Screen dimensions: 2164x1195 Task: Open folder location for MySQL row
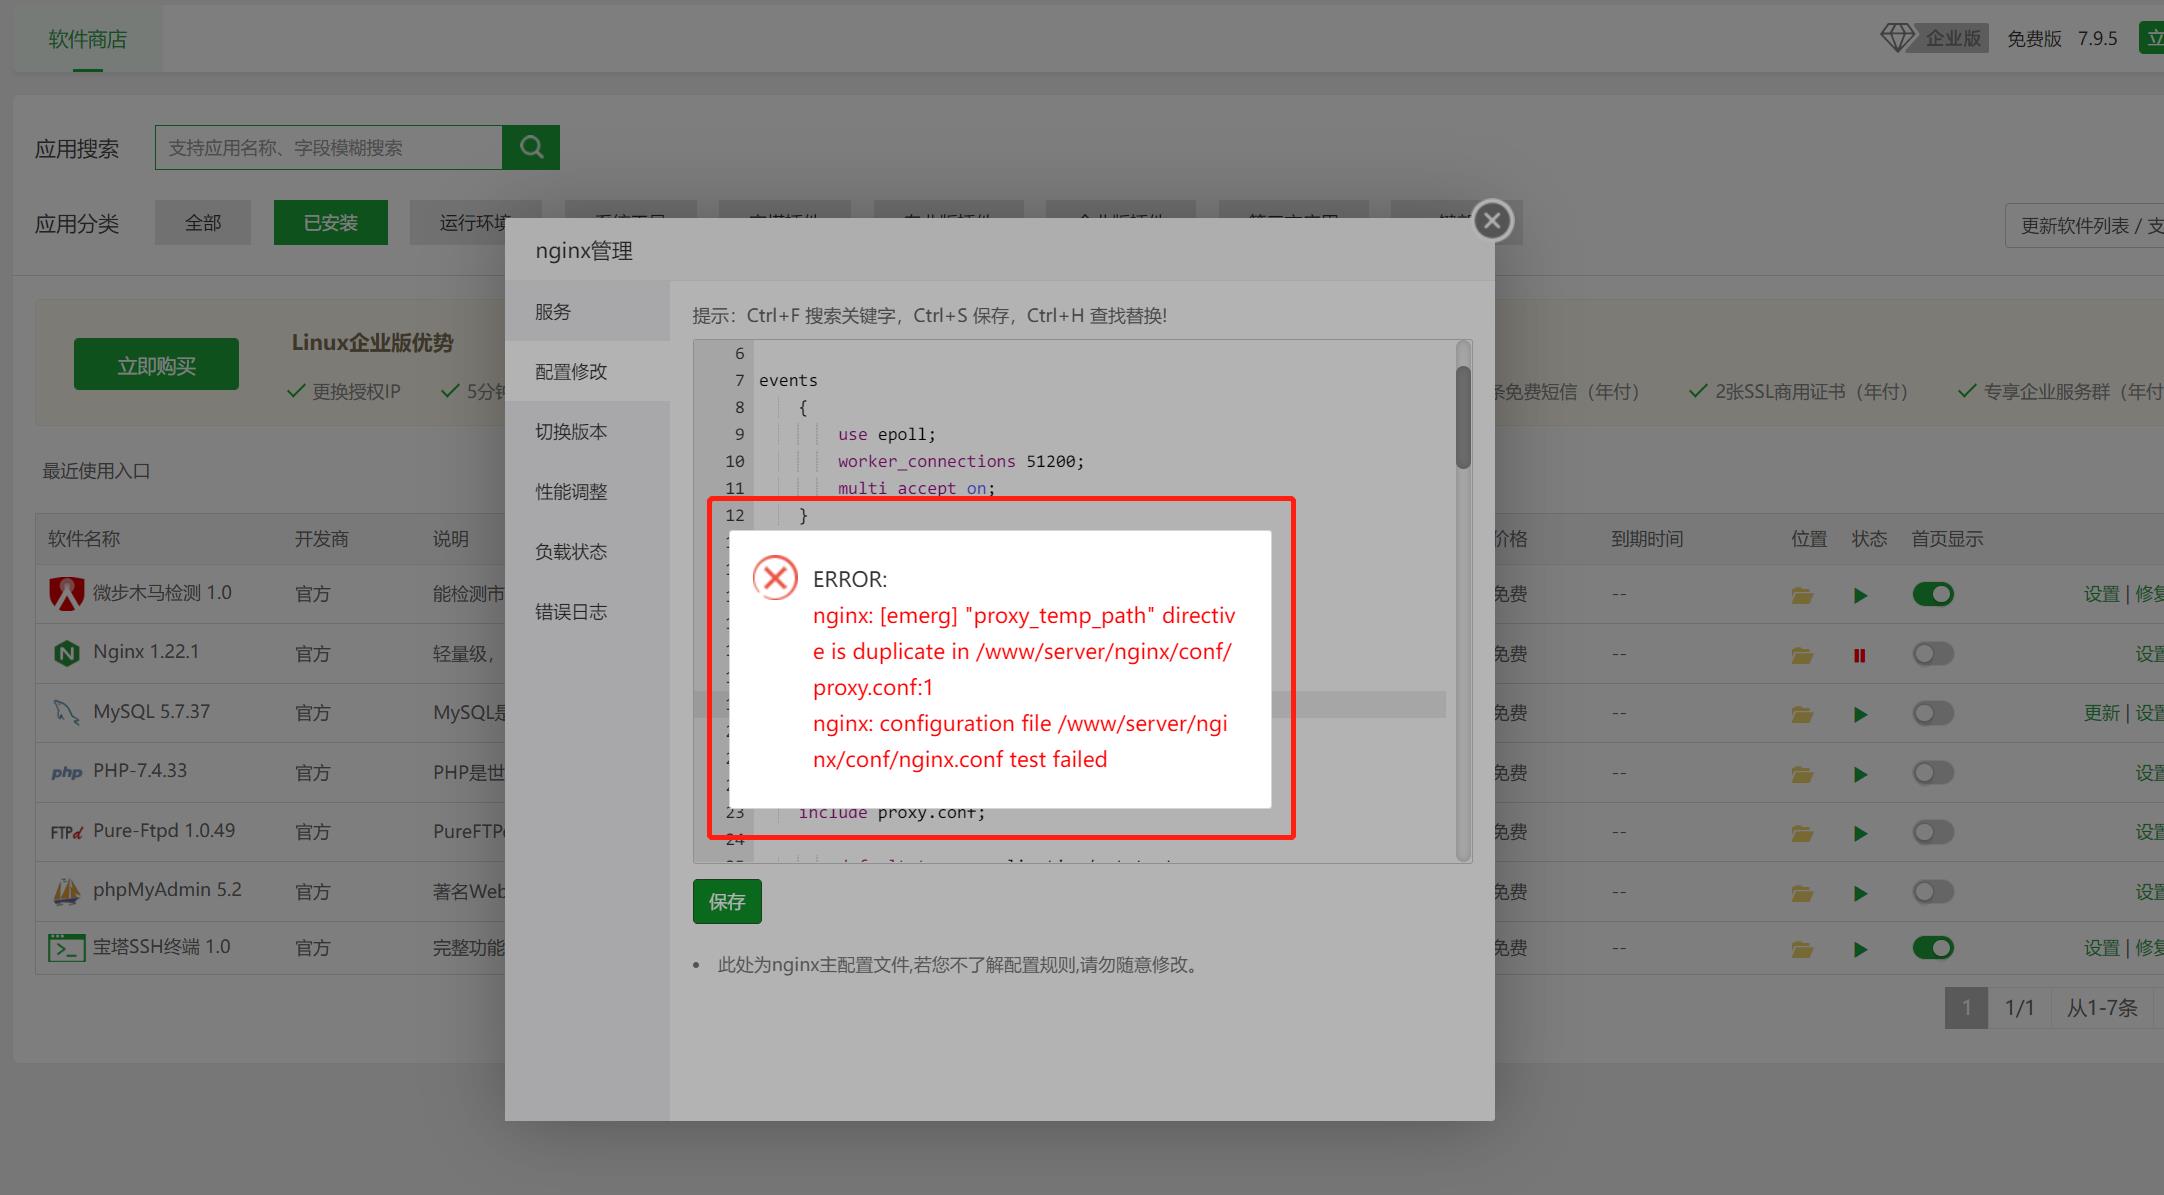[x=1802, y=714]
